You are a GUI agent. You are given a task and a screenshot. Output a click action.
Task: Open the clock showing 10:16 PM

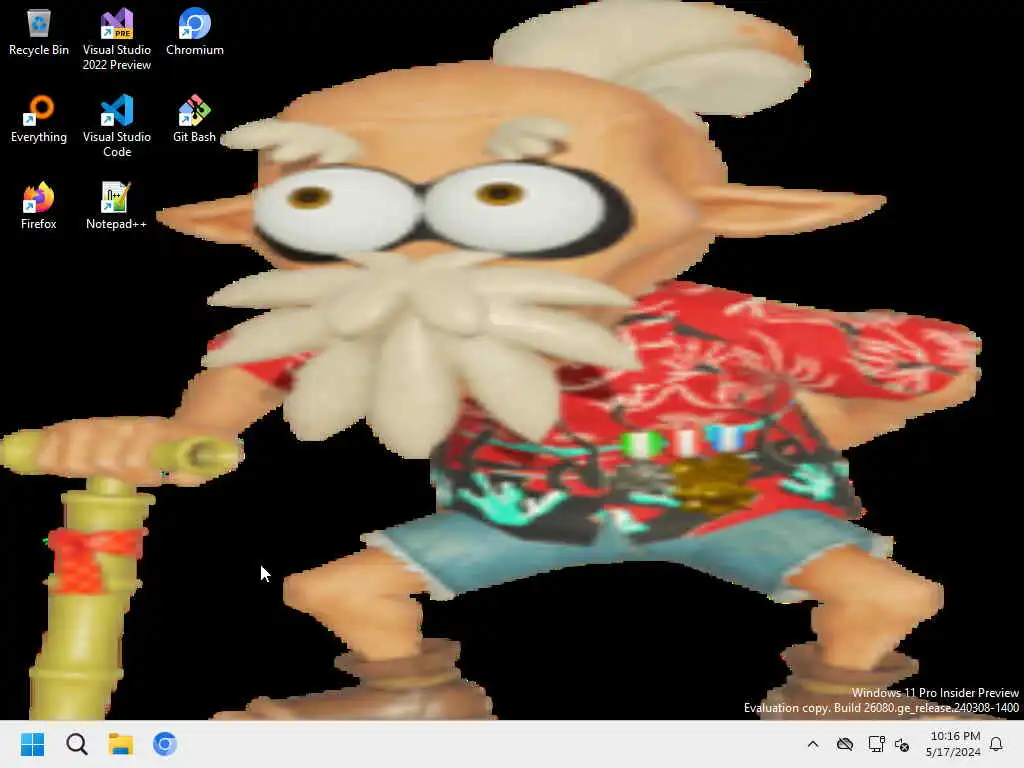(x=955, y=744)
